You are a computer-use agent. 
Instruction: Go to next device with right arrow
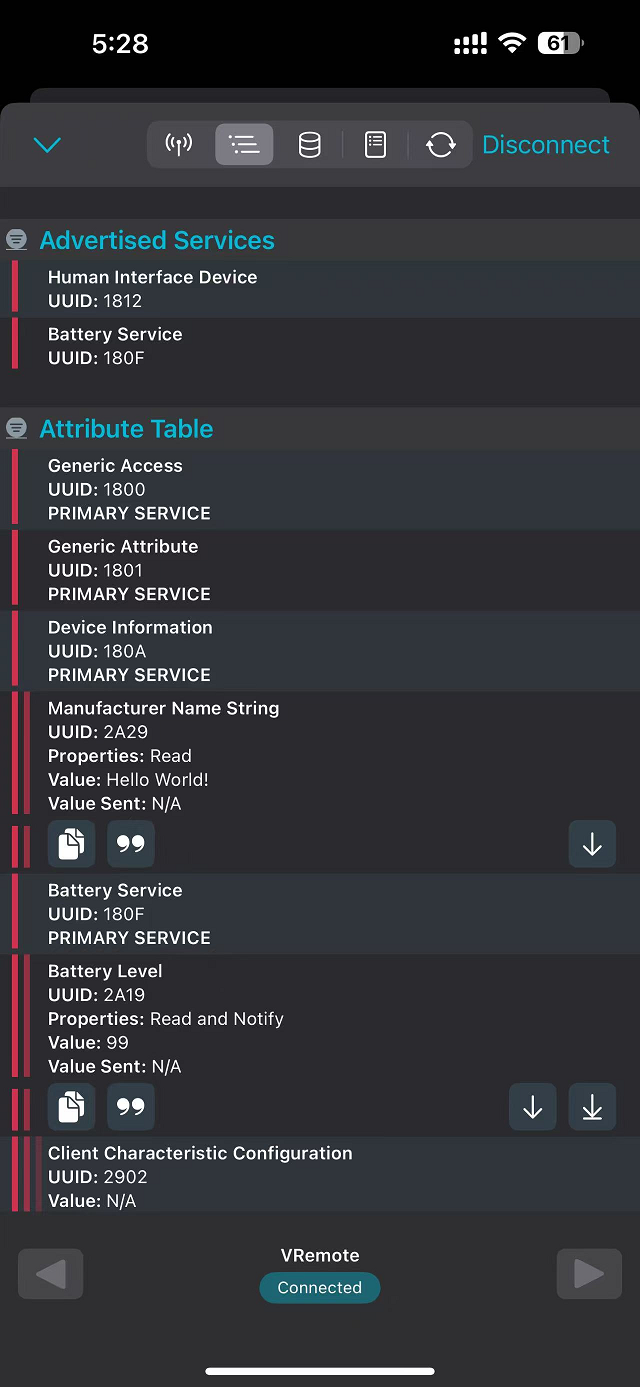click(x=589, y=1274)
